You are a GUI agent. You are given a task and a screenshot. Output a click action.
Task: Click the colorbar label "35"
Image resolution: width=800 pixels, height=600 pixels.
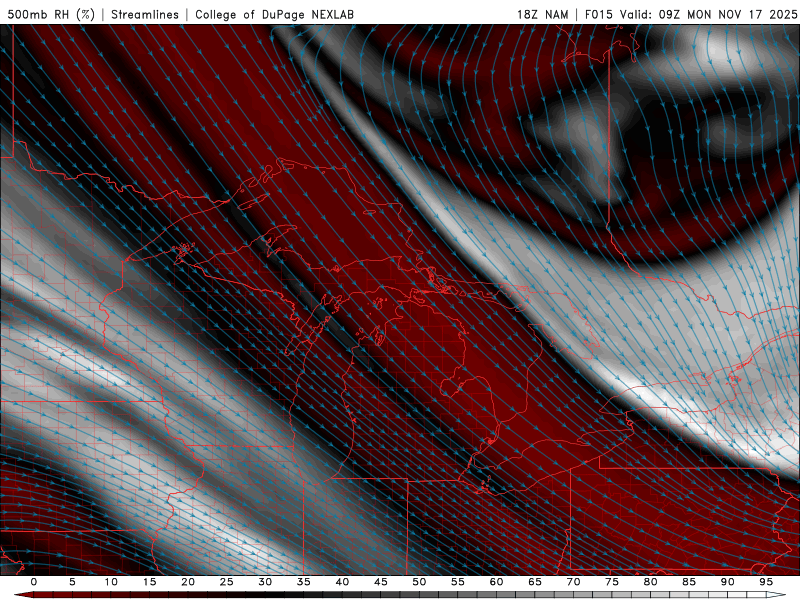304,582
